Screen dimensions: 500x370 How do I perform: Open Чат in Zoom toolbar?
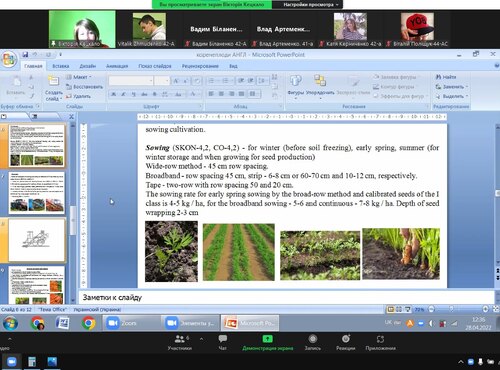click(x=222, y=343)
